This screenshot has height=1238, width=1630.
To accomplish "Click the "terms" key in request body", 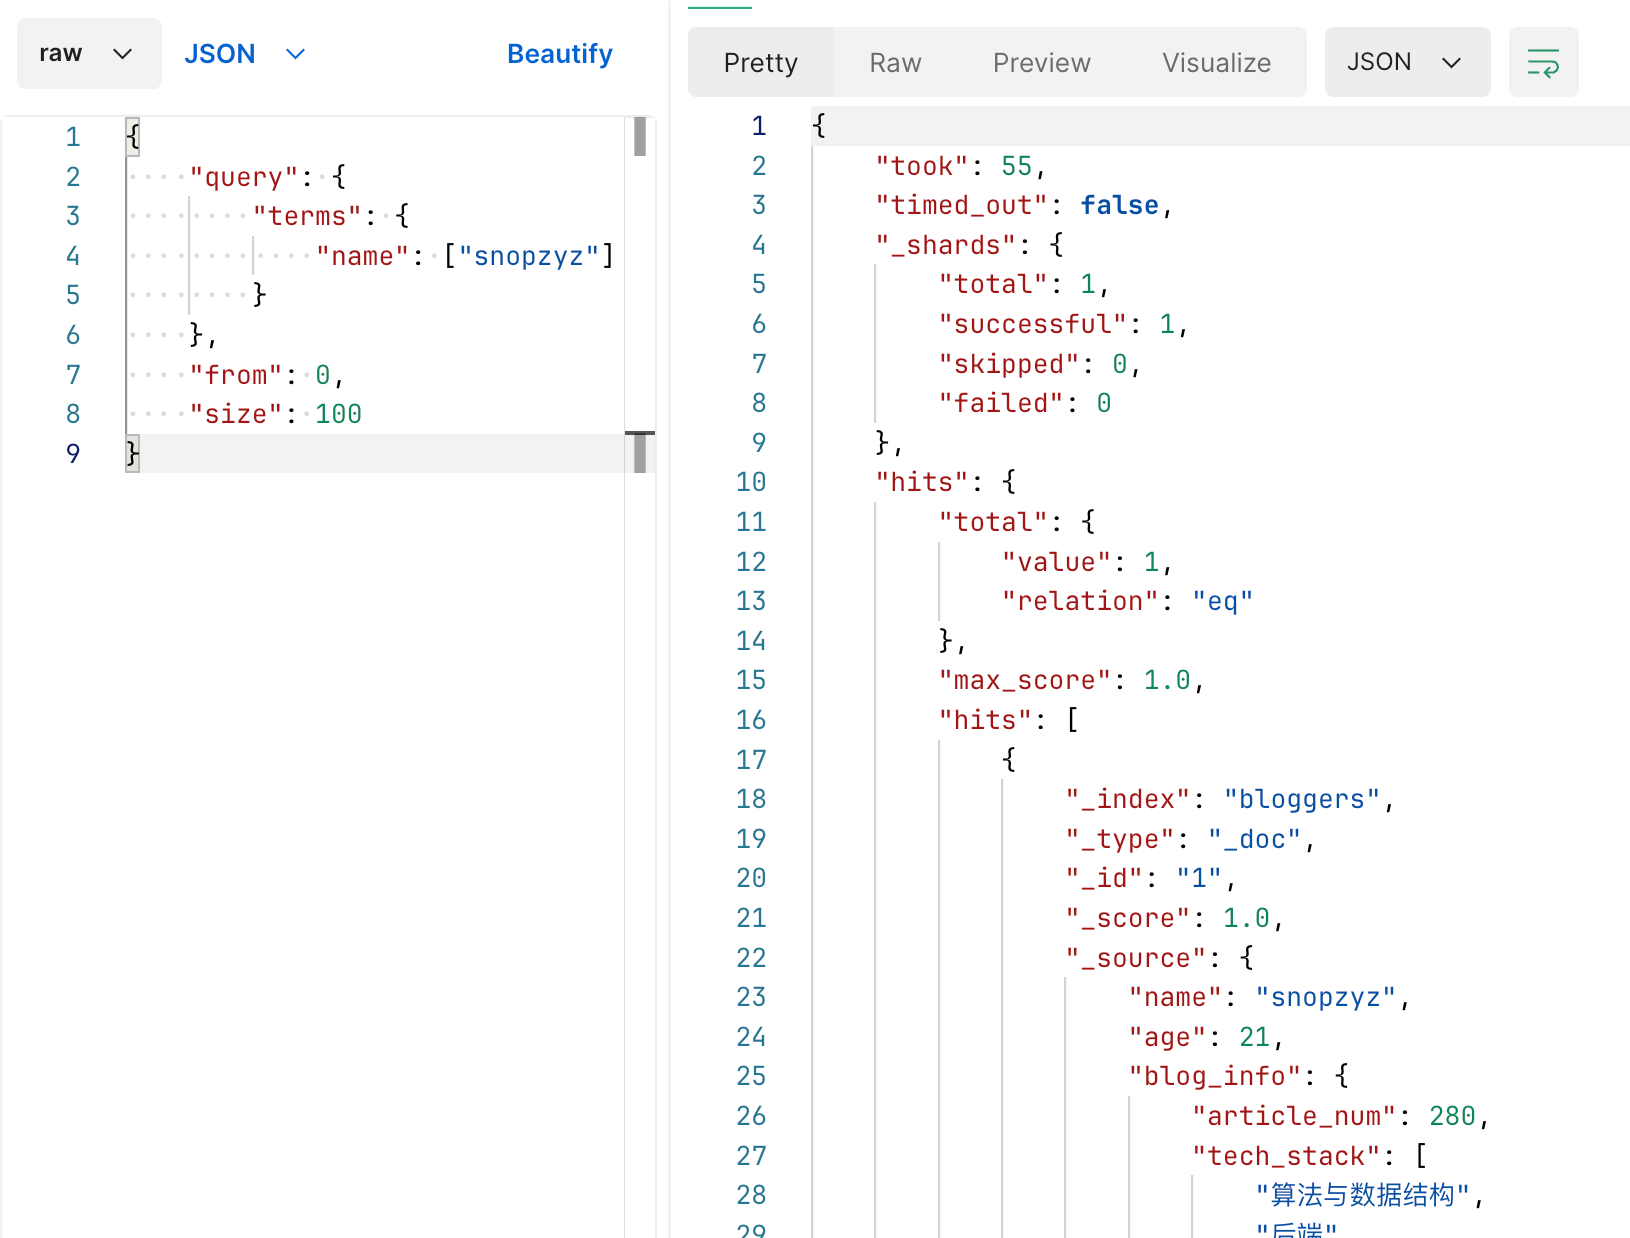I will click(x=307, y=216).
